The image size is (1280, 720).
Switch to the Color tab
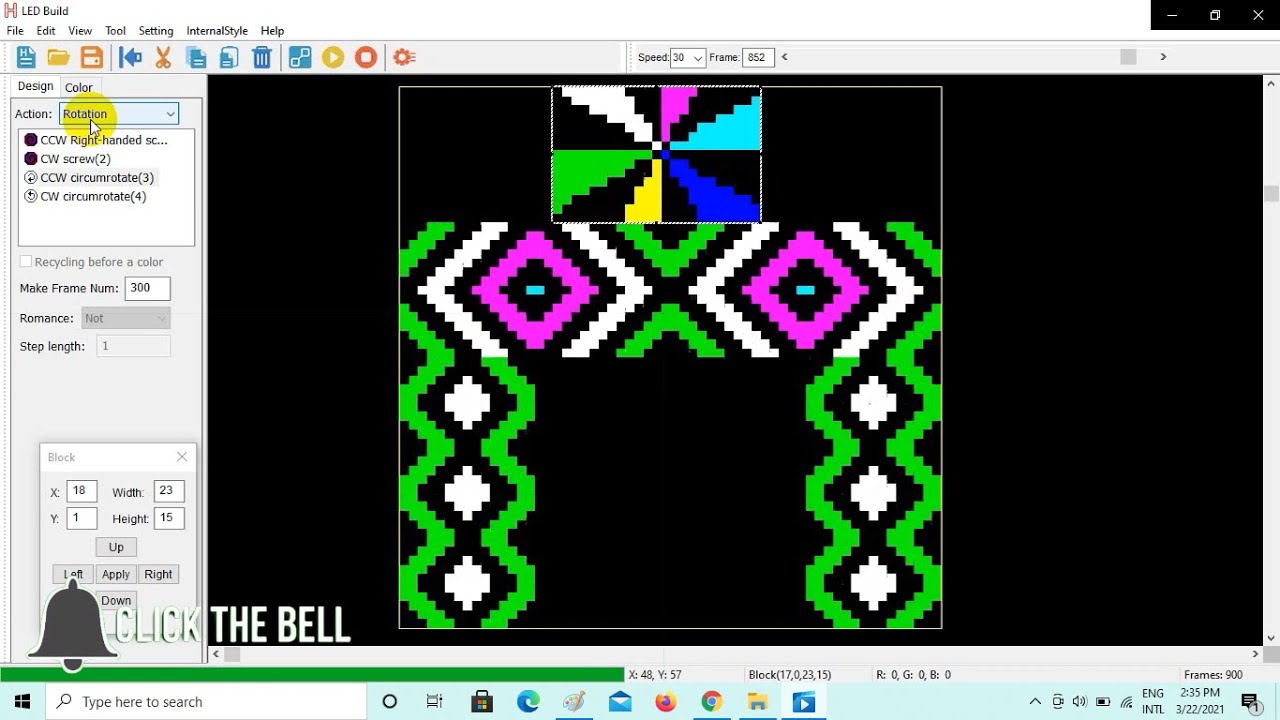(x=79, y=88)
